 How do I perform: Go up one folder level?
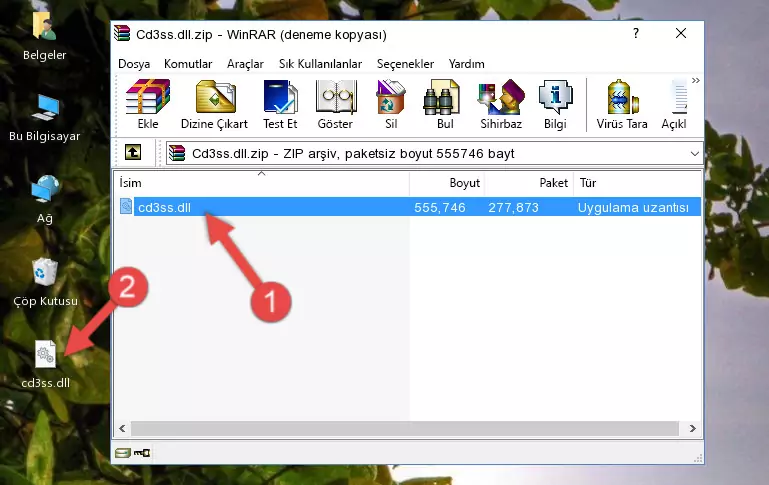pos(133,153)
